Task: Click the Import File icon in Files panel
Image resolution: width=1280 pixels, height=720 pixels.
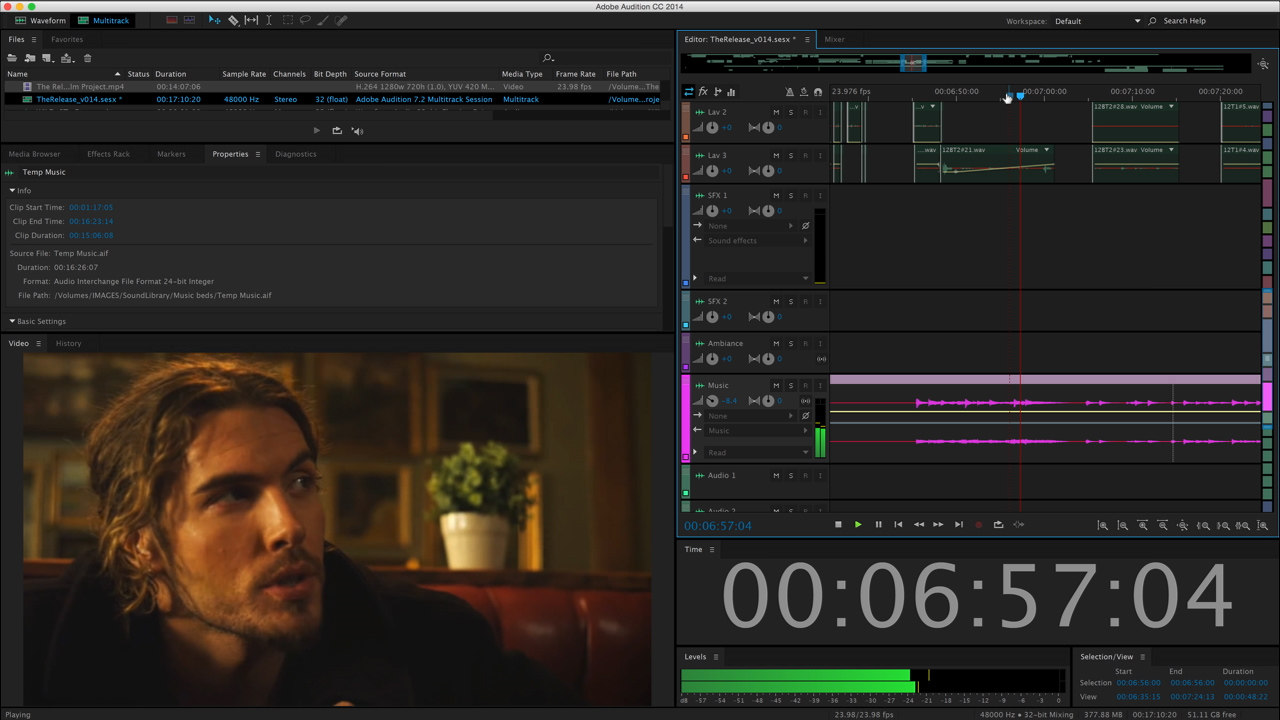Action: (30, 58)
